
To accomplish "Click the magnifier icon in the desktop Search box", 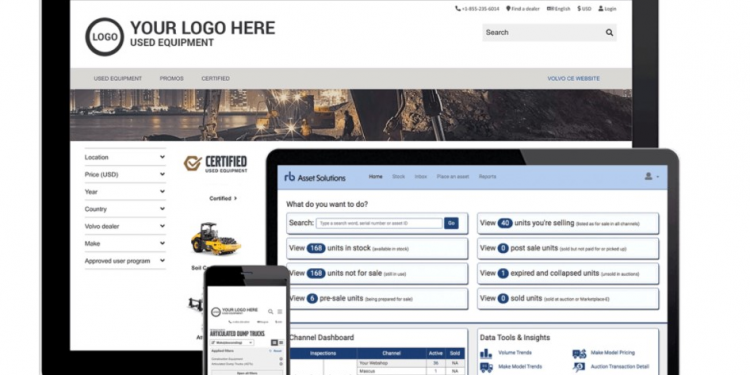I will [609, 33].
